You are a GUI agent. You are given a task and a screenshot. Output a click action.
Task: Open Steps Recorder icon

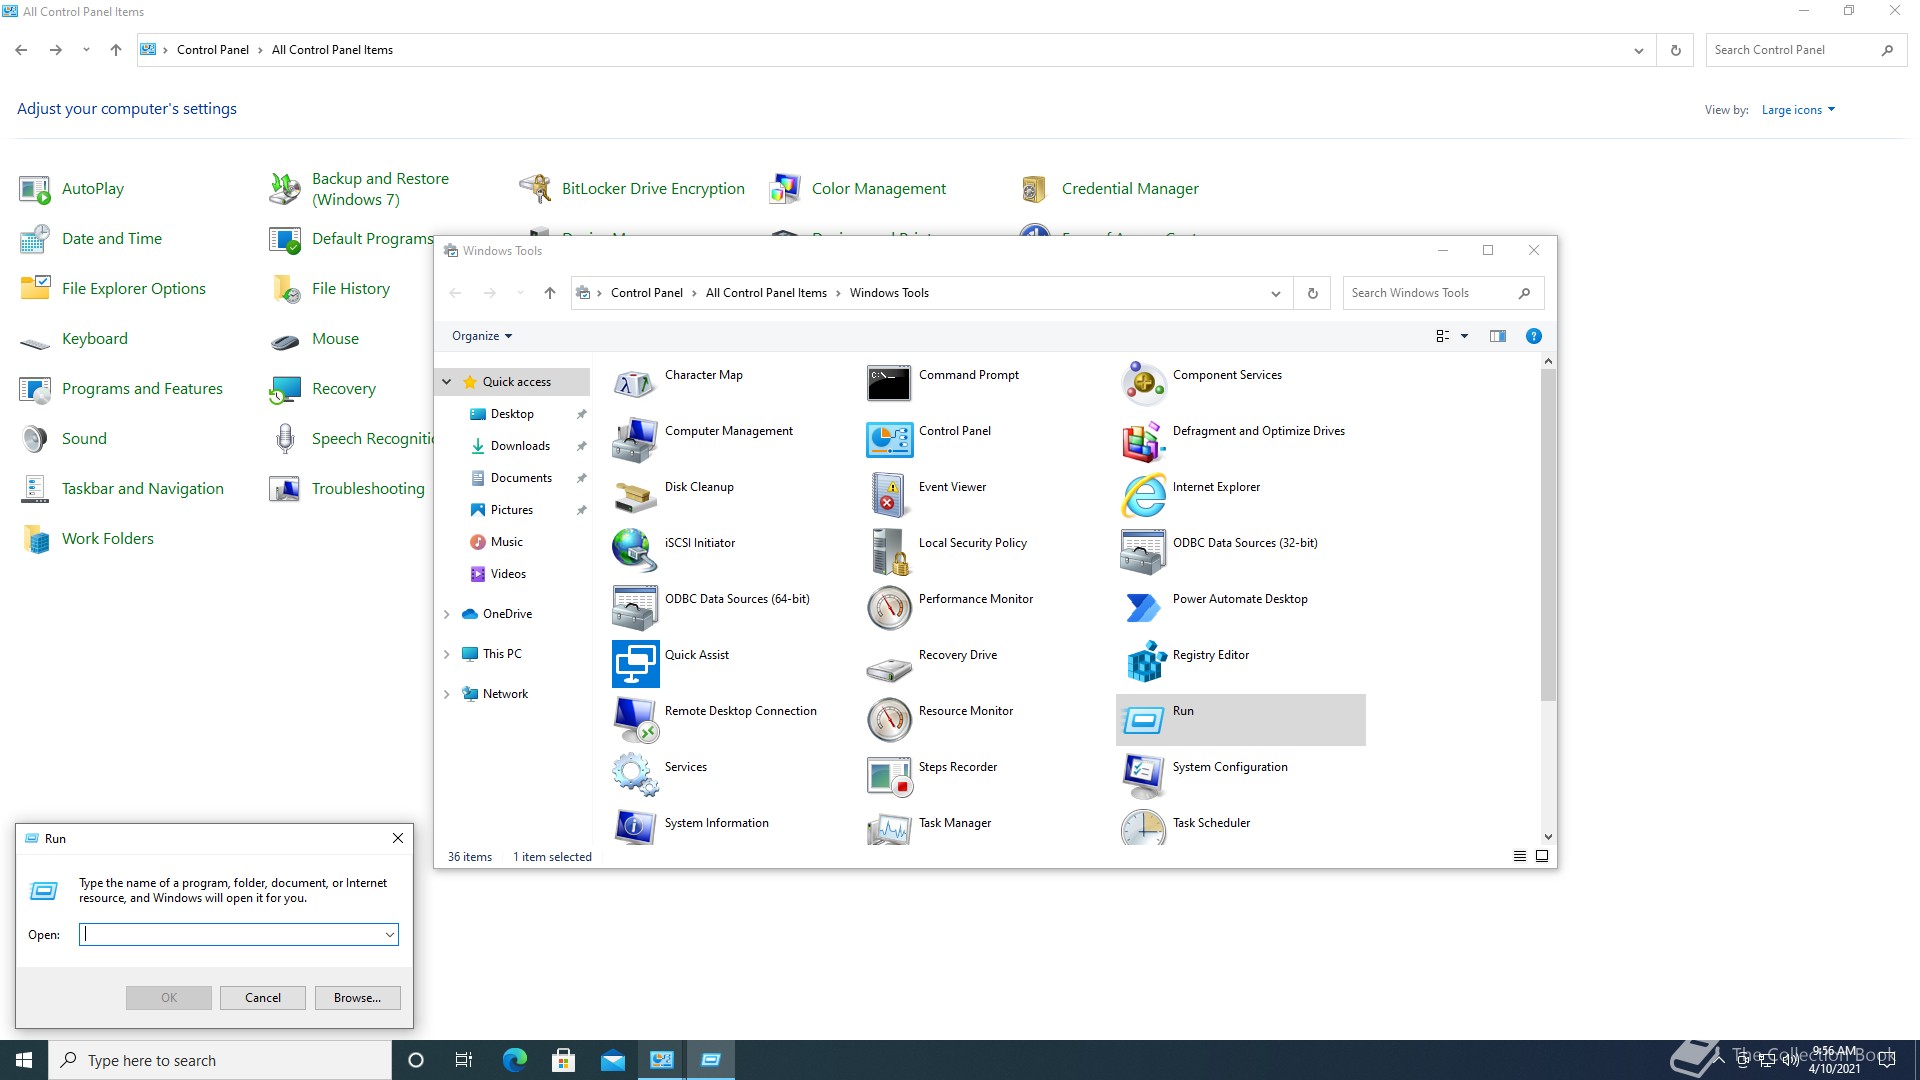889,776
